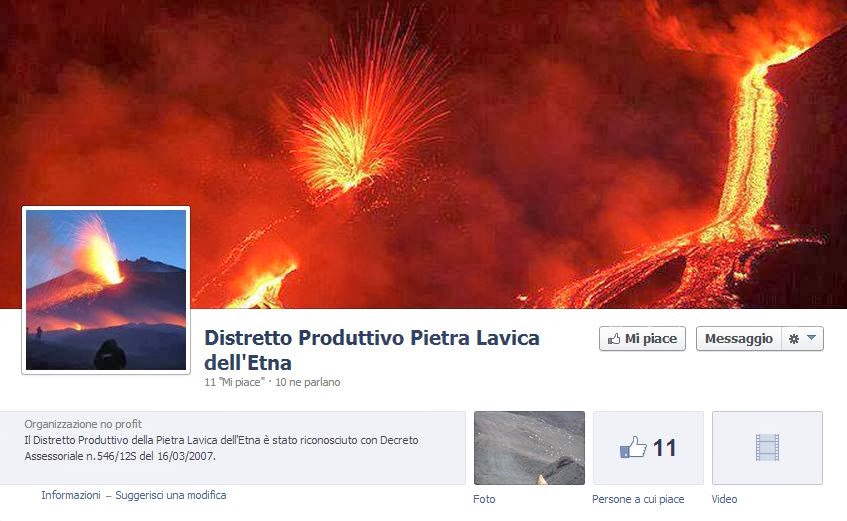This screenshot has width=847, height=521.
Task: Click the 11 "Mi piace" count text
Action: (234, 382)
